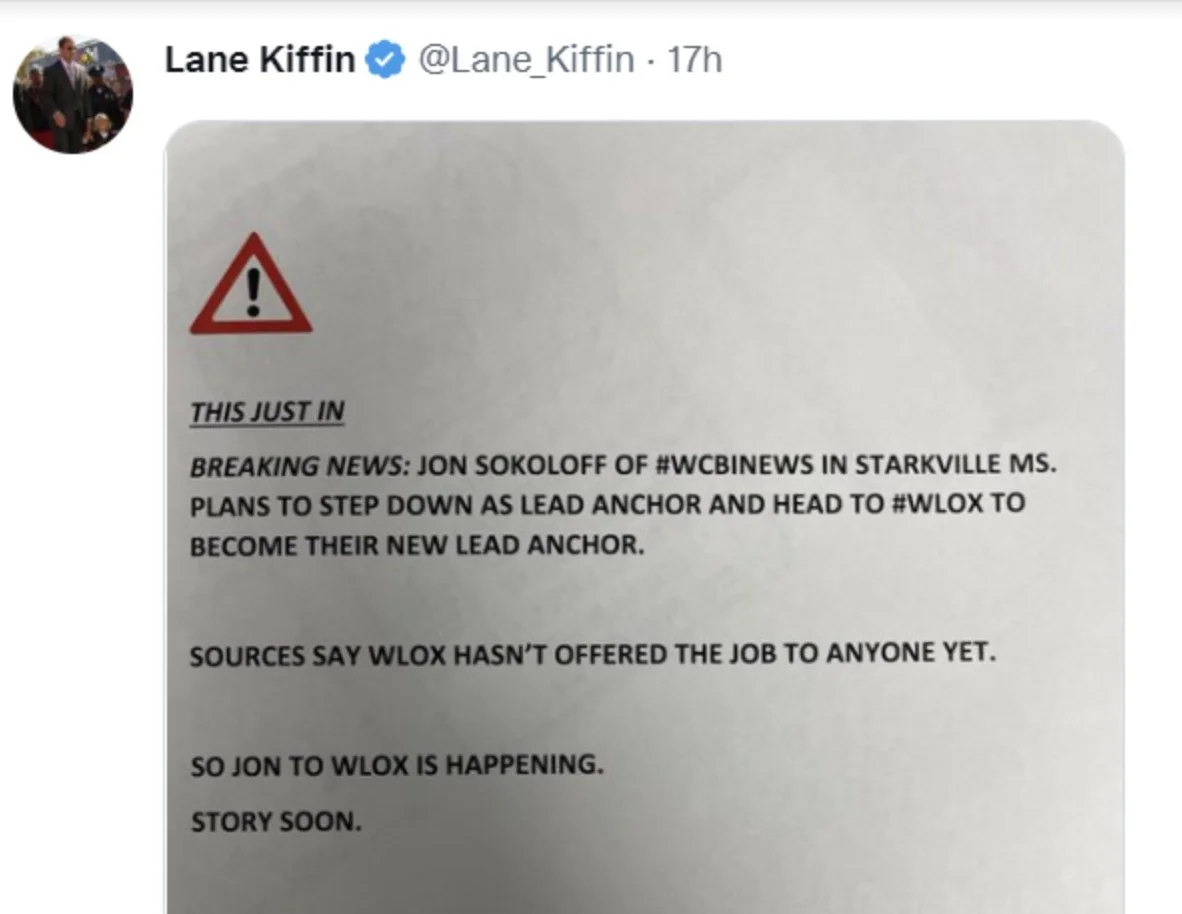
Task: Click the red warning triangle icon
Action: [251, 284]
